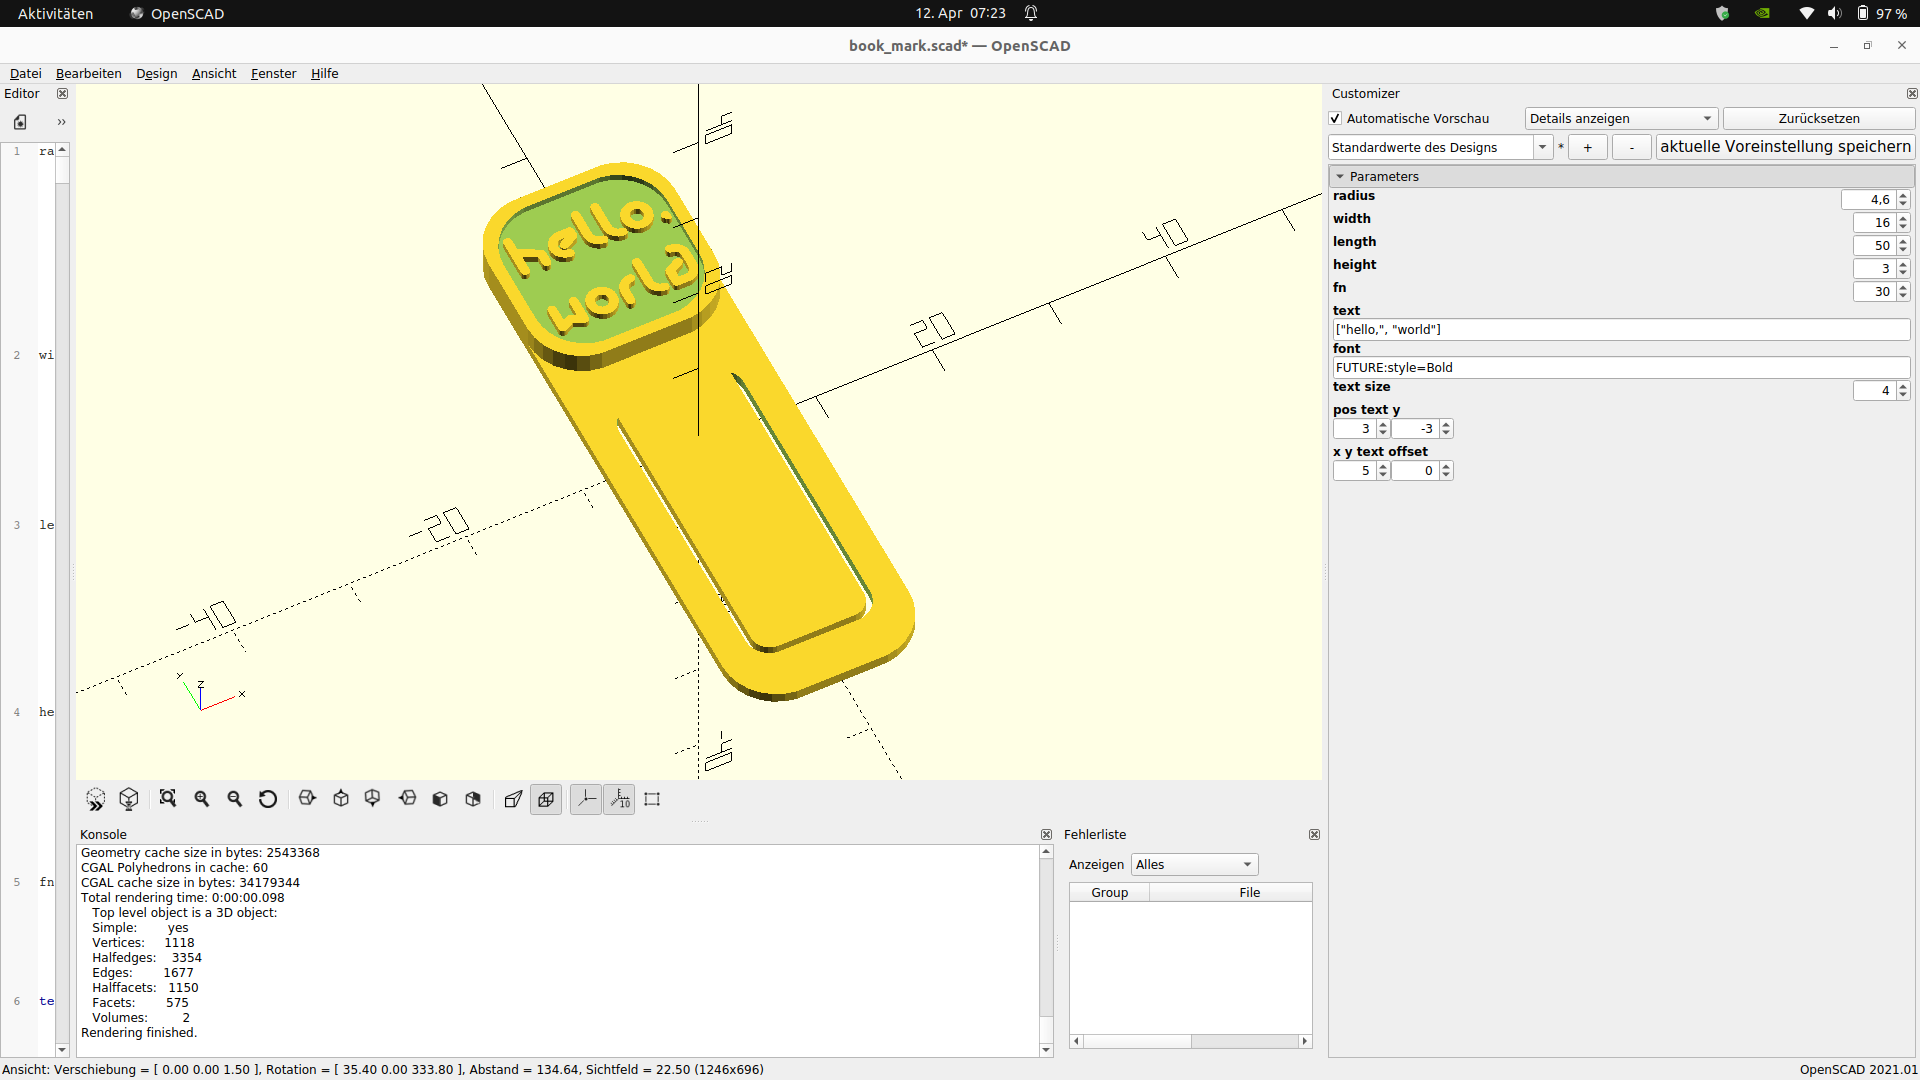Reset the viewport view
The width and height of the screenshot is (1920, 1080).
point(267,799)
